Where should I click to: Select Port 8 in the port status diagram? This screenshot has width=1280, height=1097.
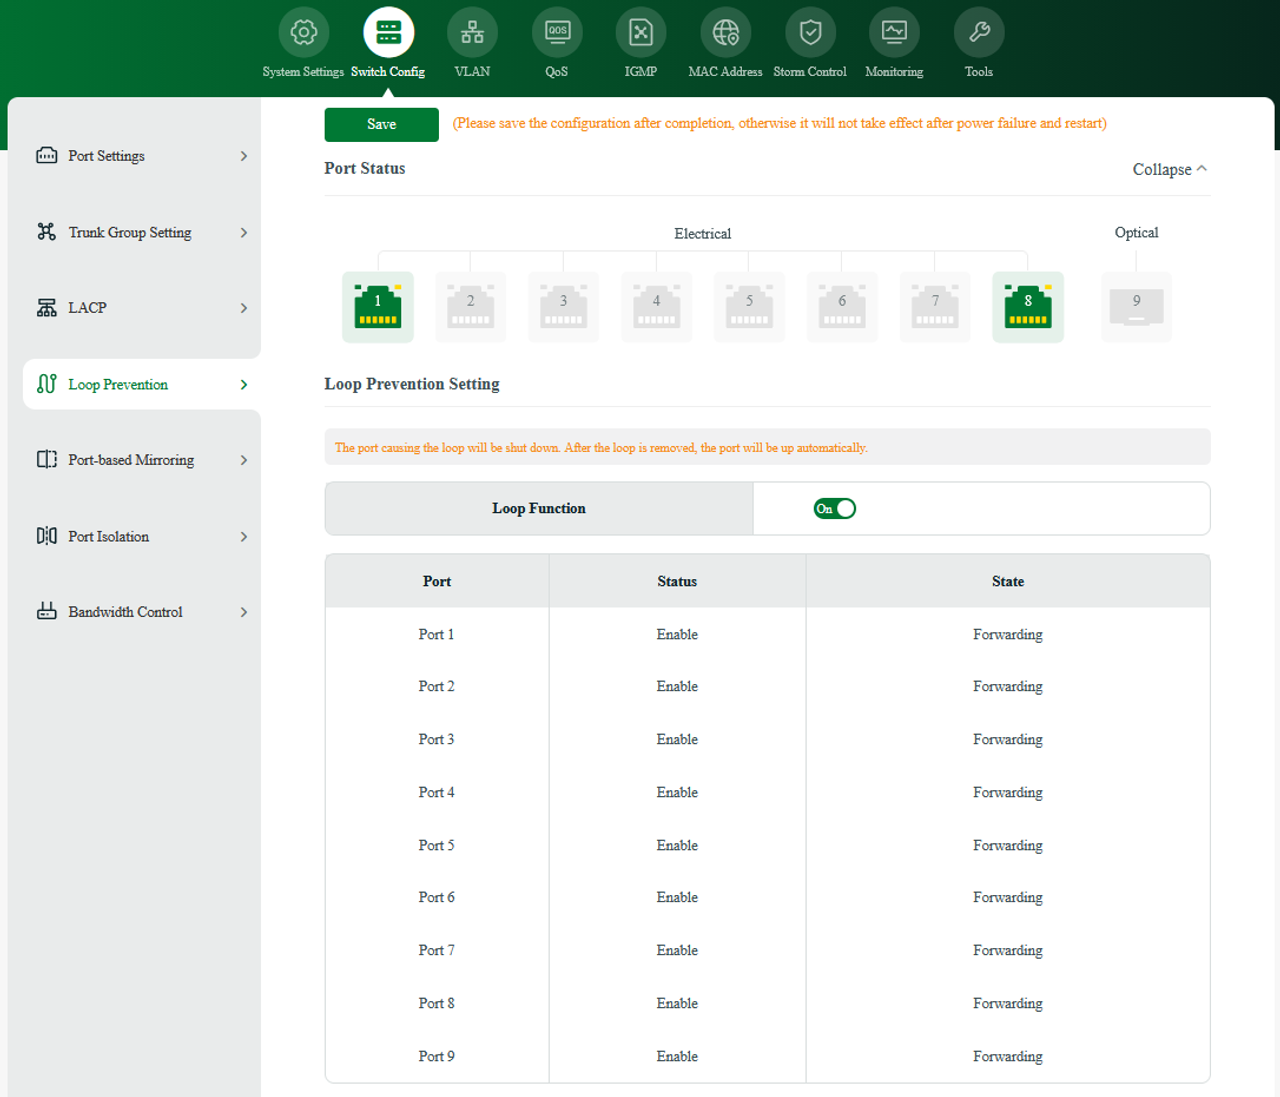click(x=1028, y=306)
